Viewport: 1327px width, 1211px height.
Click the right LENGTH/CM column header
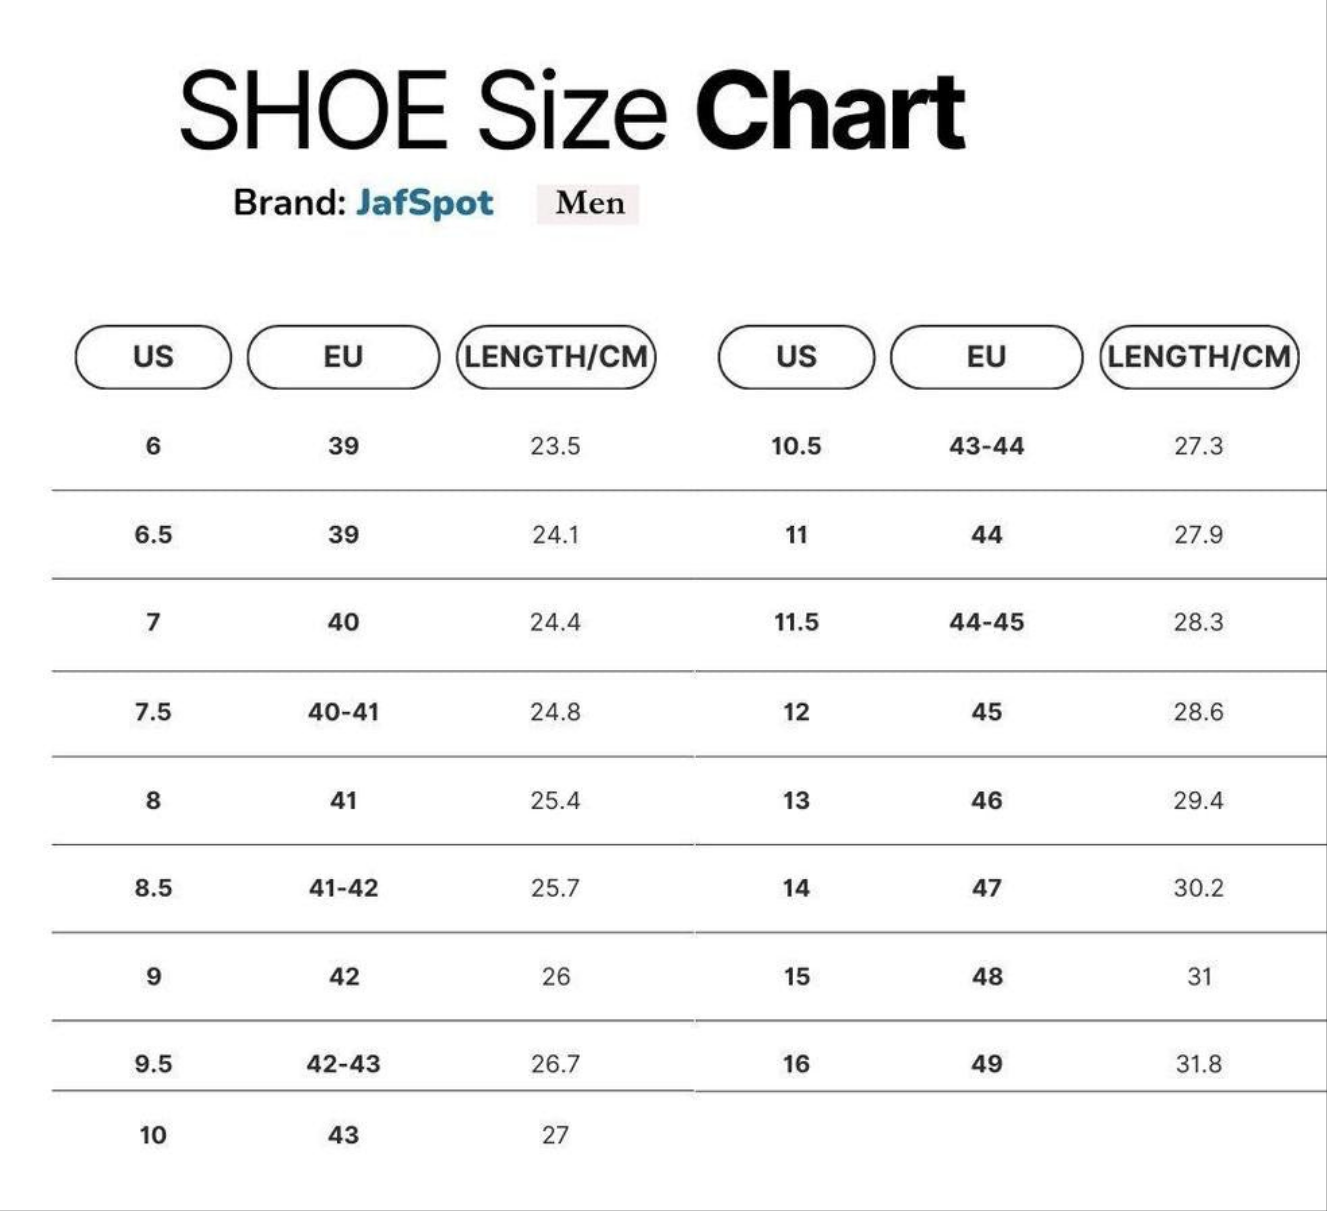tap(1199, 357)
